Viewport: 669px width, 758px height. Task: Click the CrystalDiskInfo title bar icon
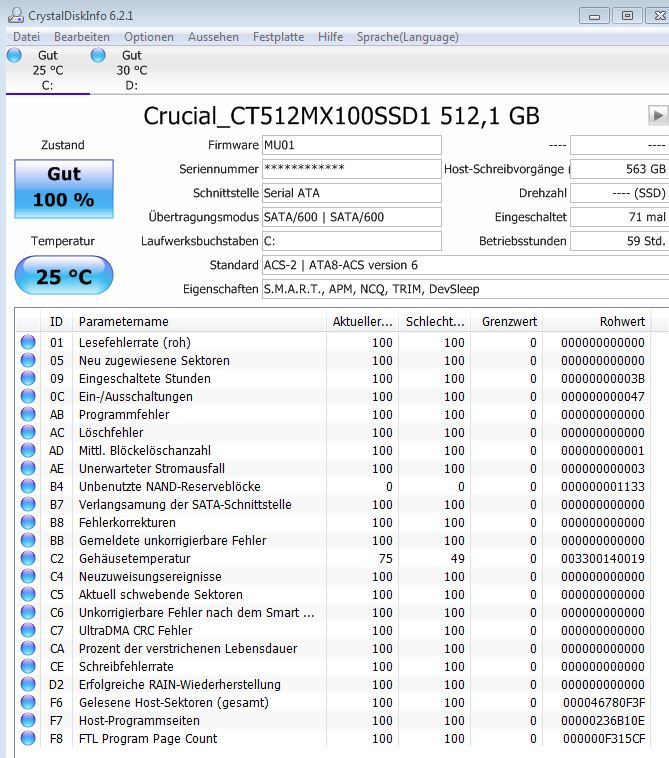15,15
